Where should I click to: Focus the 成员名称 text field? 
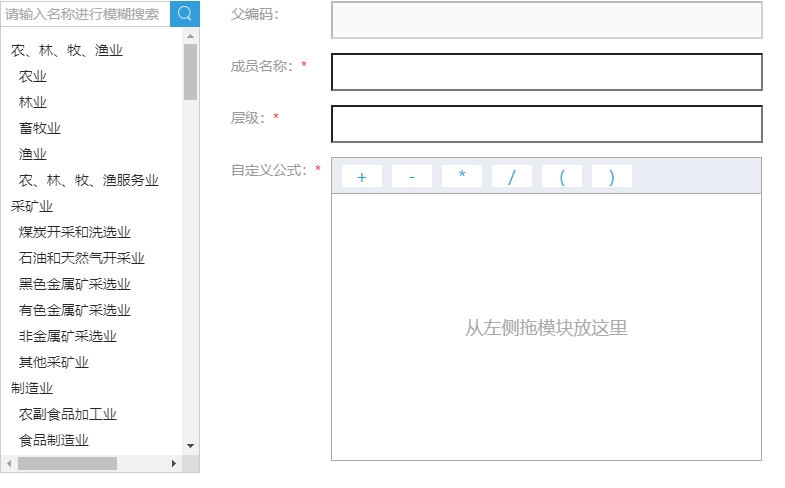pos(546,72)
